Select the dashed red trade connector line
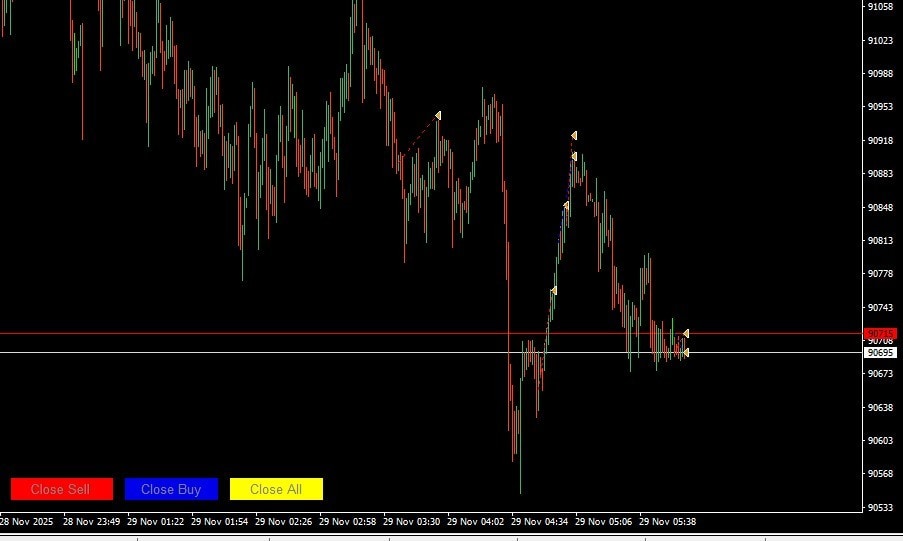 (x=420, y=136)
